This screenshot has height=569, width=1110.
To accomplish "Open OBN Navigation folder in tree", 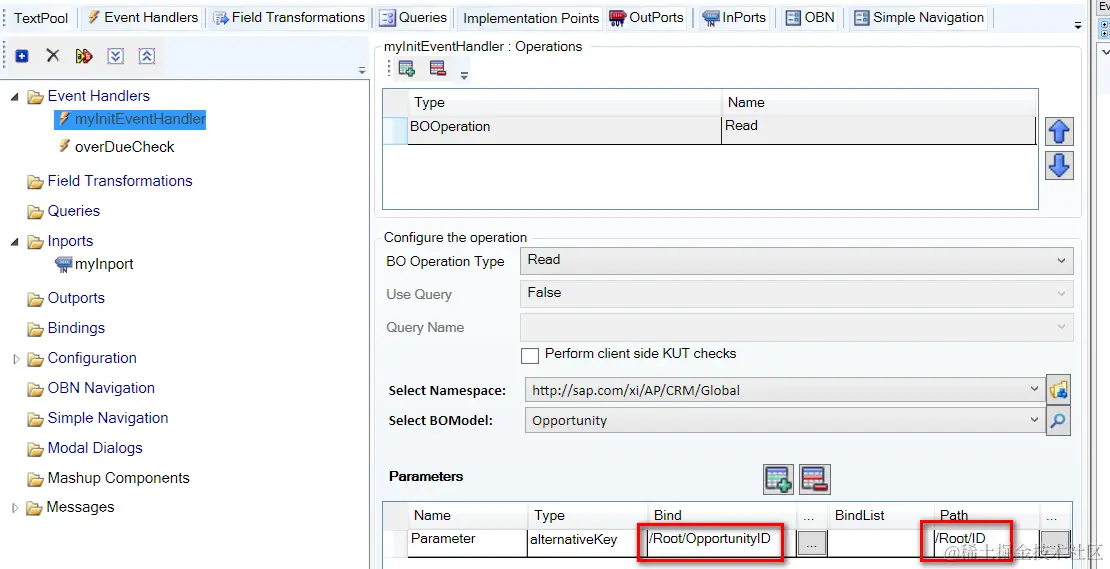I will (x=91, y=388).
